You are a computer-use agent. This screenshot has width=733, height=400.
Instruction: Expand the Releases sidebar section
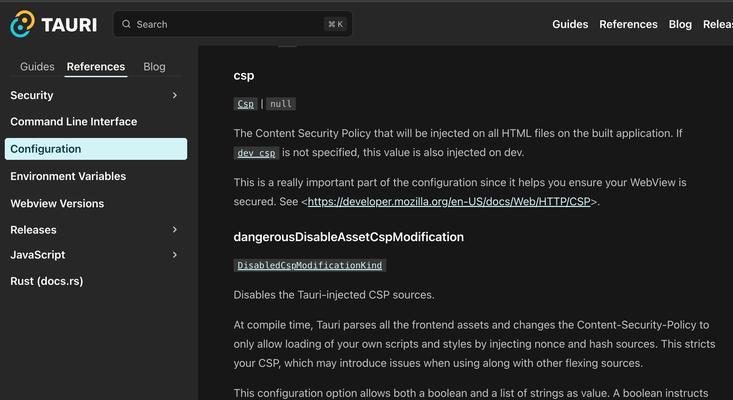pyautogui.click(x=174, y=229)
